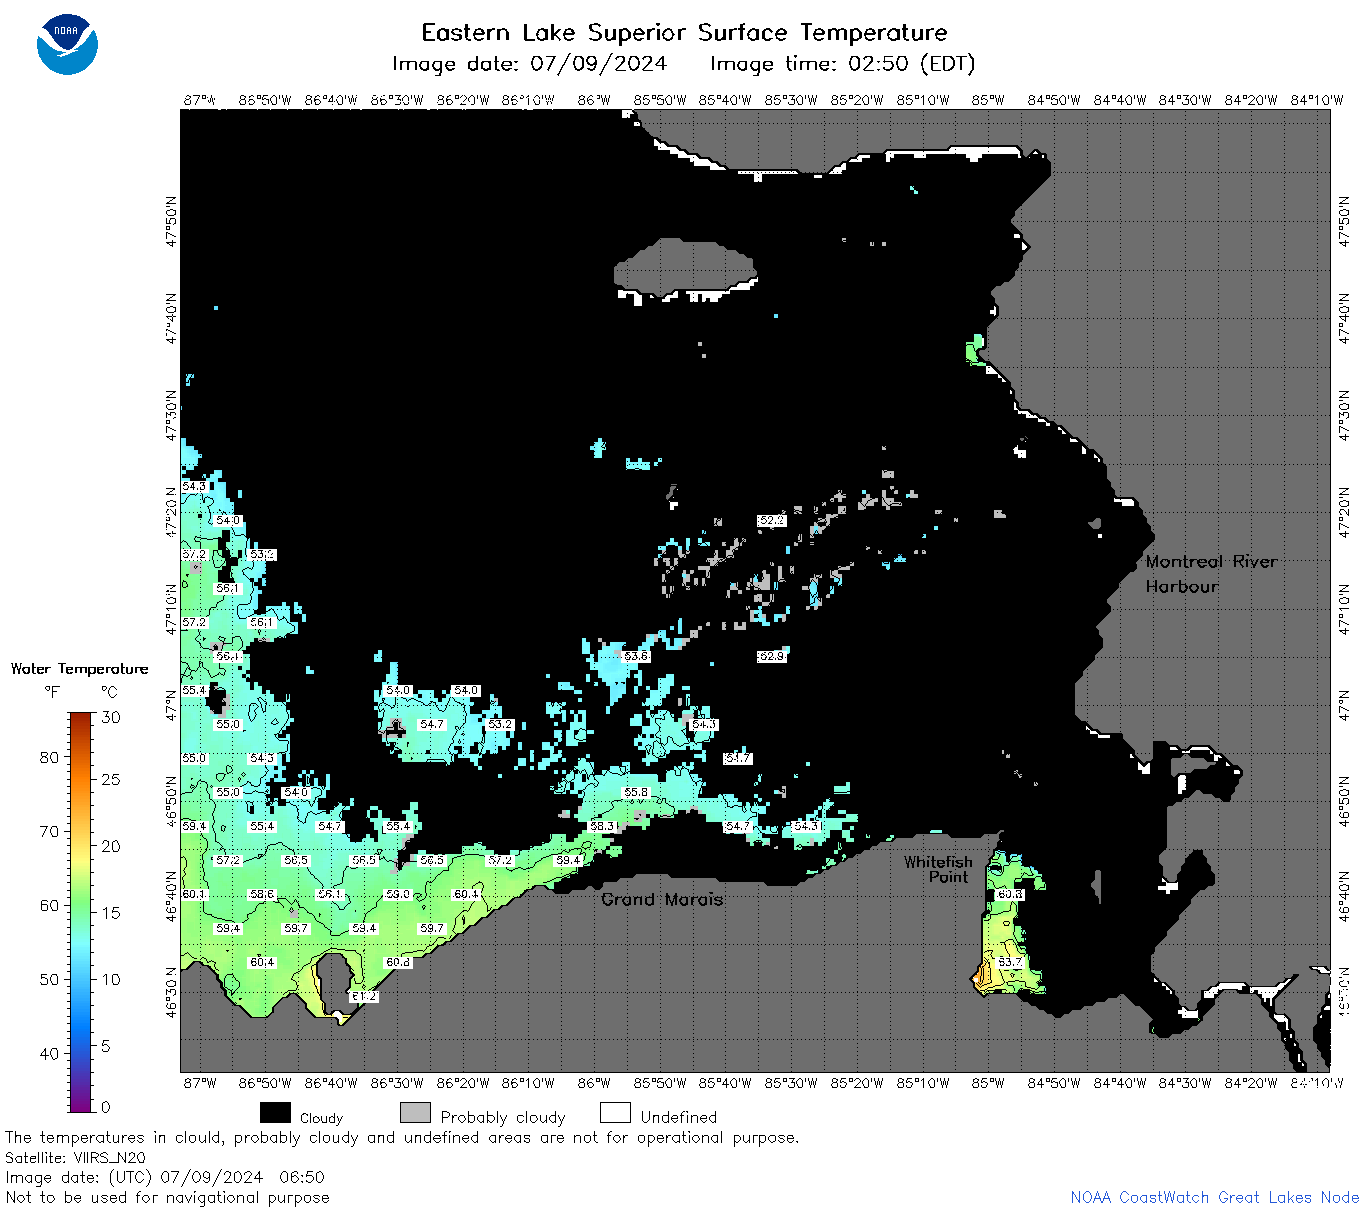Click the Whitefish Point map label
The width and height of the screenshot is (1370, 1213).
(x=938, y=869)
